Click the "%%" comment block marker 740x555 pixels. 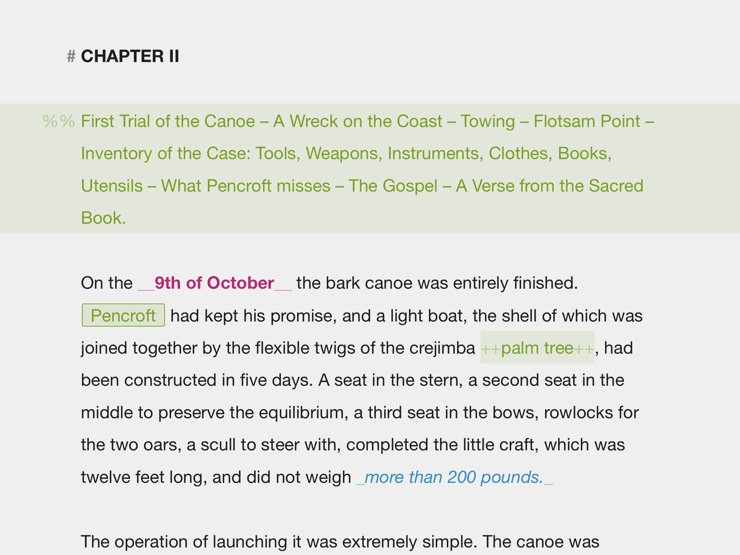pos(59,122)
